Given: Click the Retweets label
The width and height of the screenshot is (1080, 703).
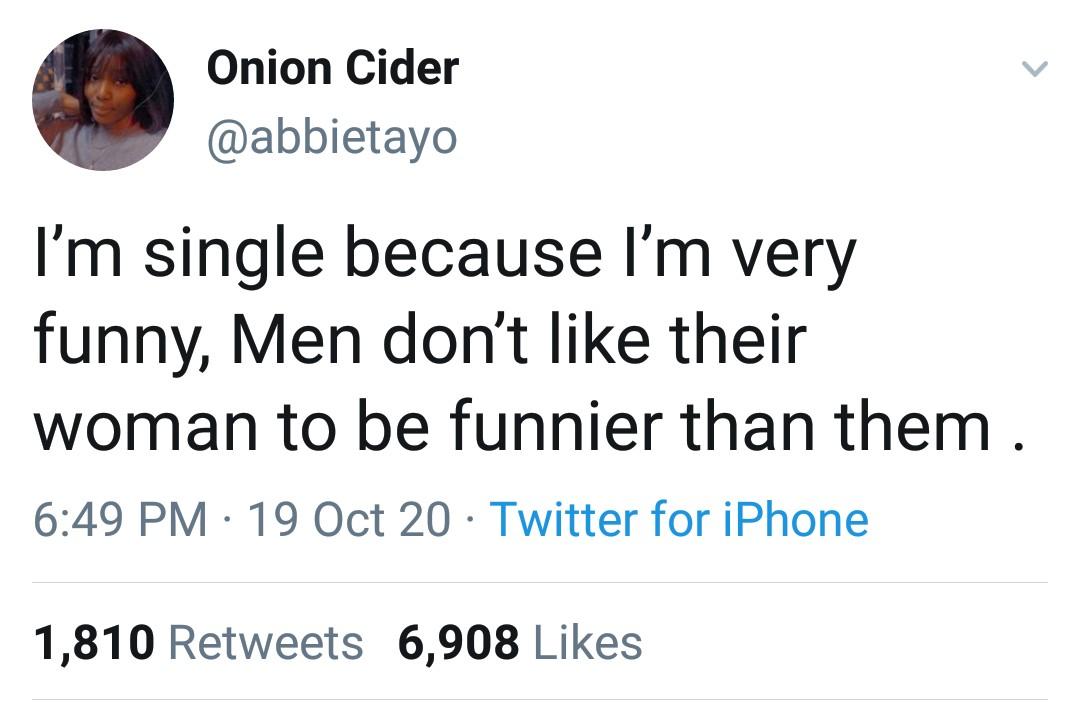Looking at the screenshot, I should click(x=266, y=642).
